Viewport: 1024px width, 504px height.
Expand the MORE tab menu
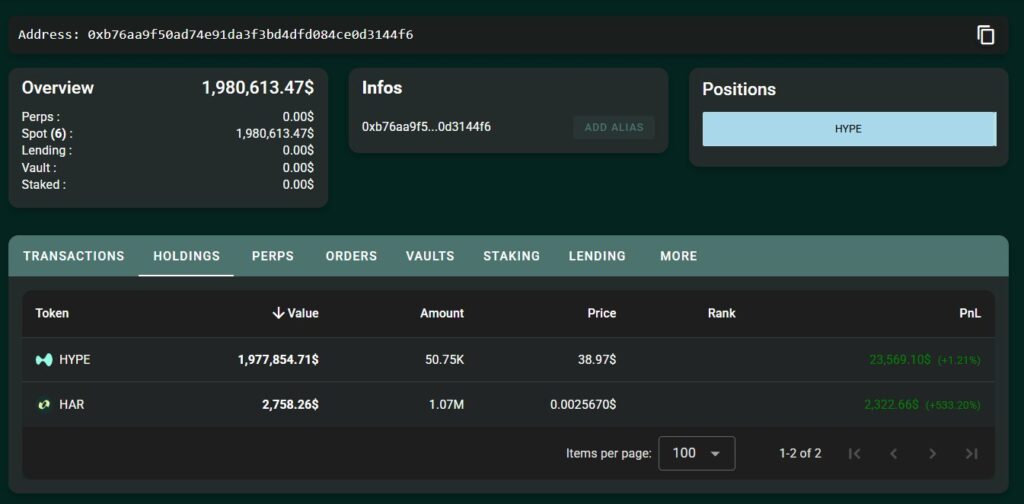tap(679, 256)
